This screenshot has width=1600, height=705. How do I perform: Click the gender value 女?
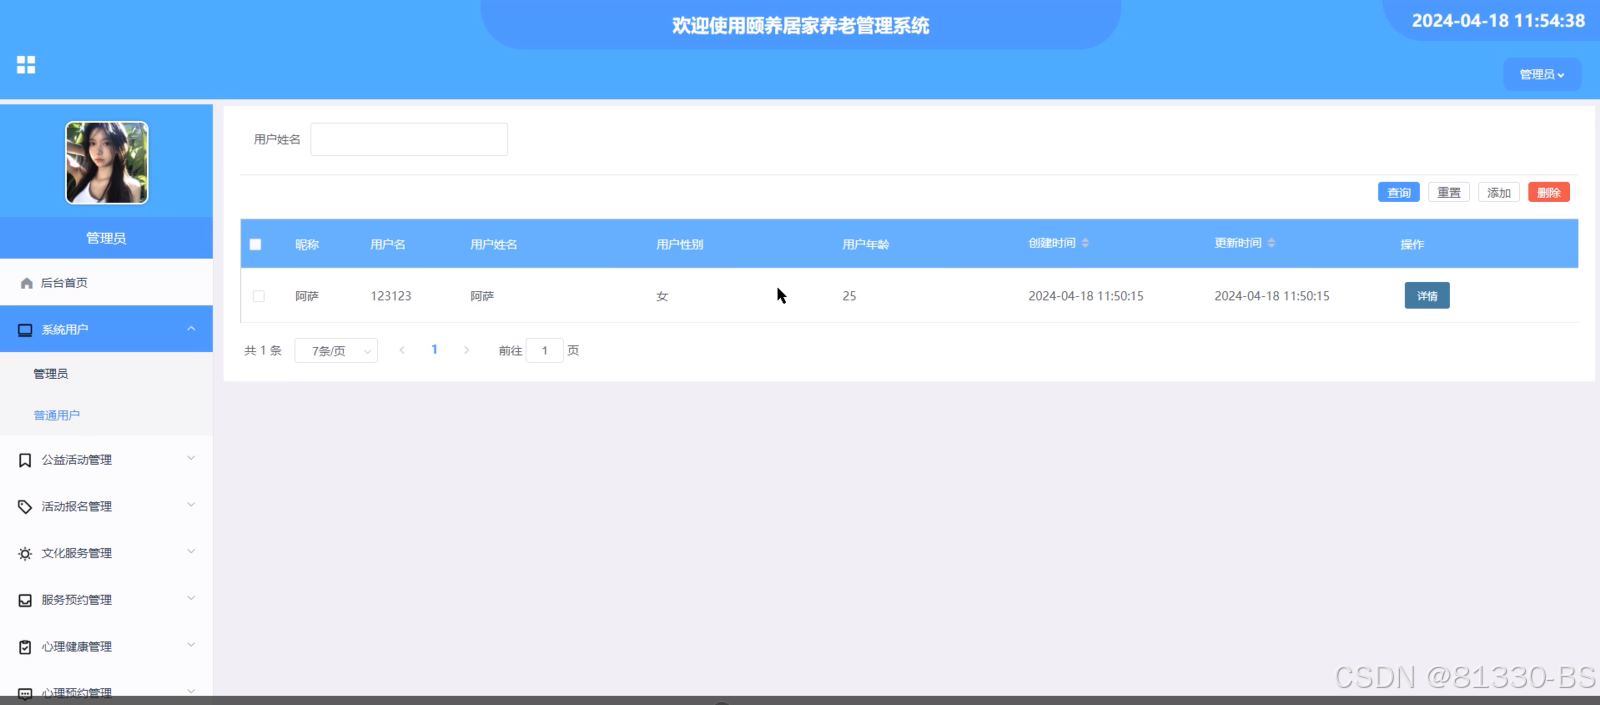(x=662, y=296)
